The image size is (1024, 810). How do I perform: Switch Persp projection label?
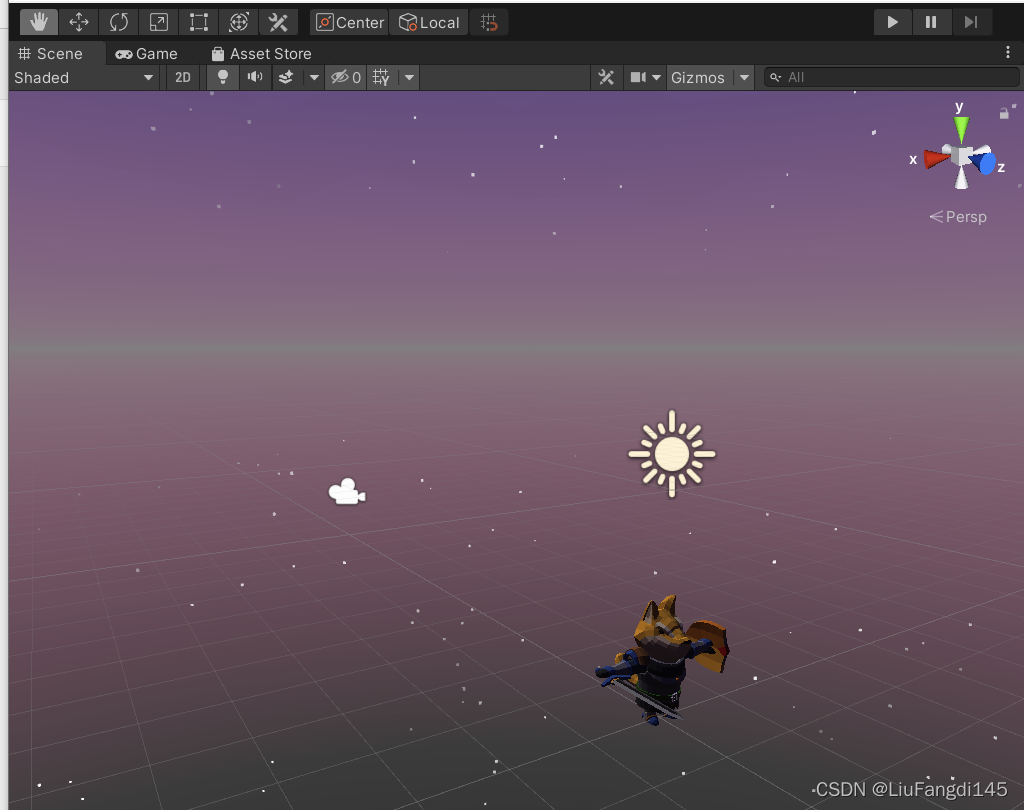958,217
